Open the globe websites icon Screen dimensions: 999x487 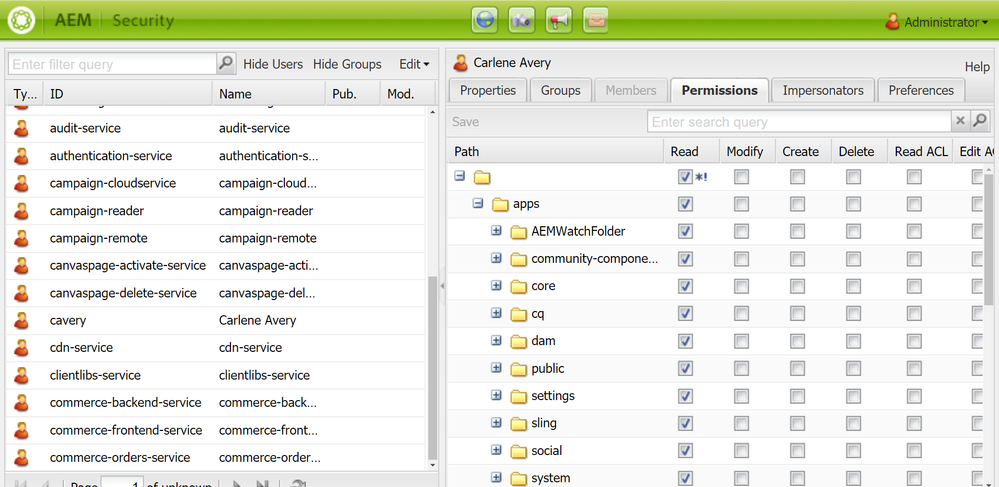click(485, 20)
